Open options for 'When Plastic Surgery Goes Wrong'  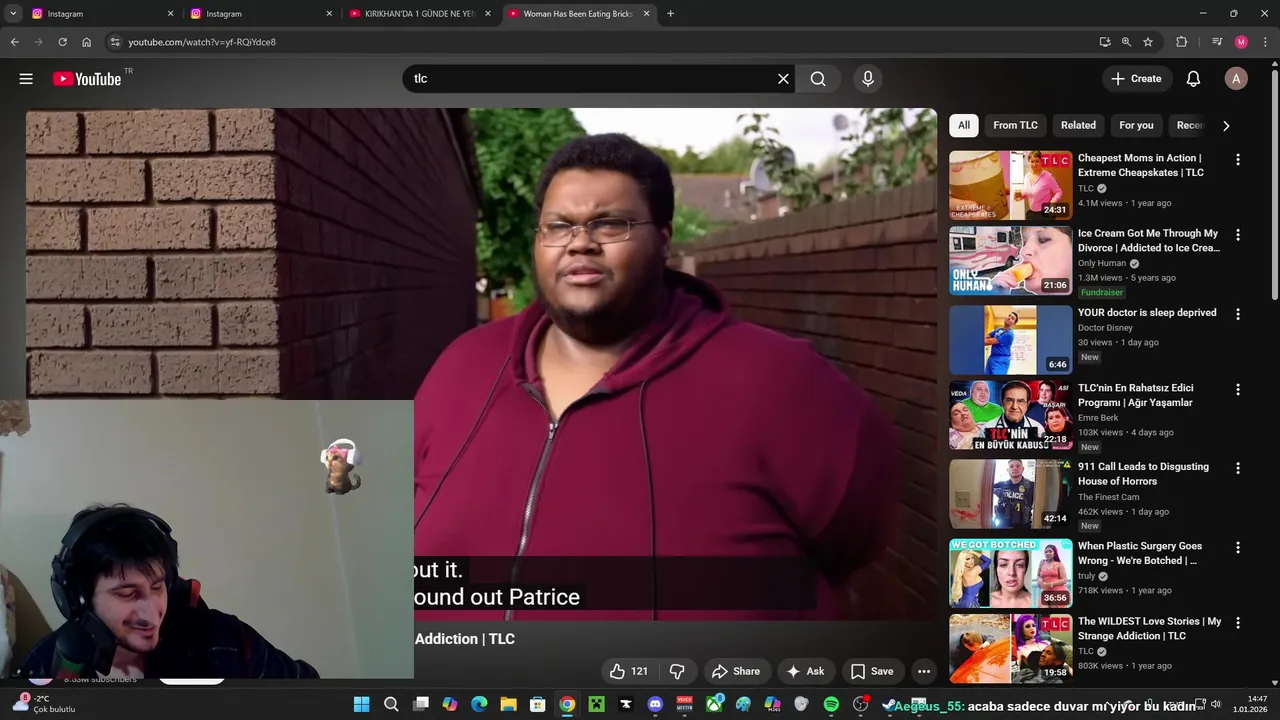1238,548
